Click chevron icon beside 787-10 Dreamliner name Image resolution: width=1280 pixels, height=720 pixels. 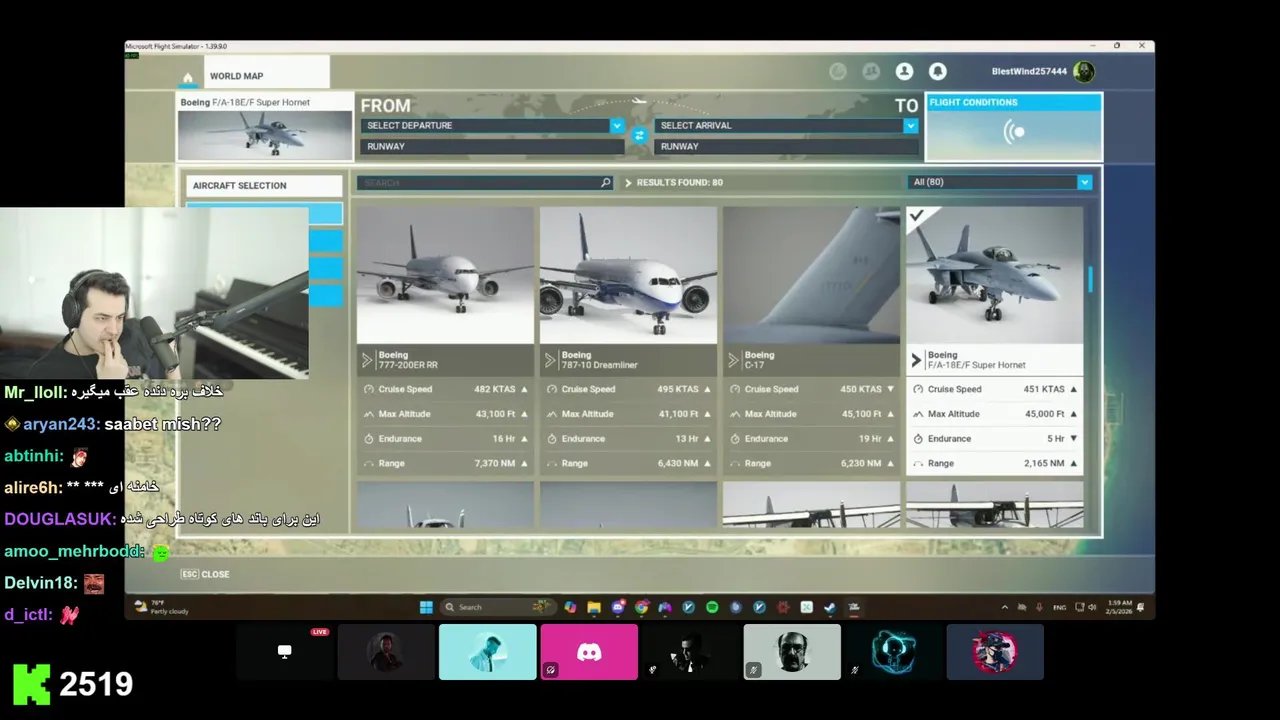click(551, 360)
